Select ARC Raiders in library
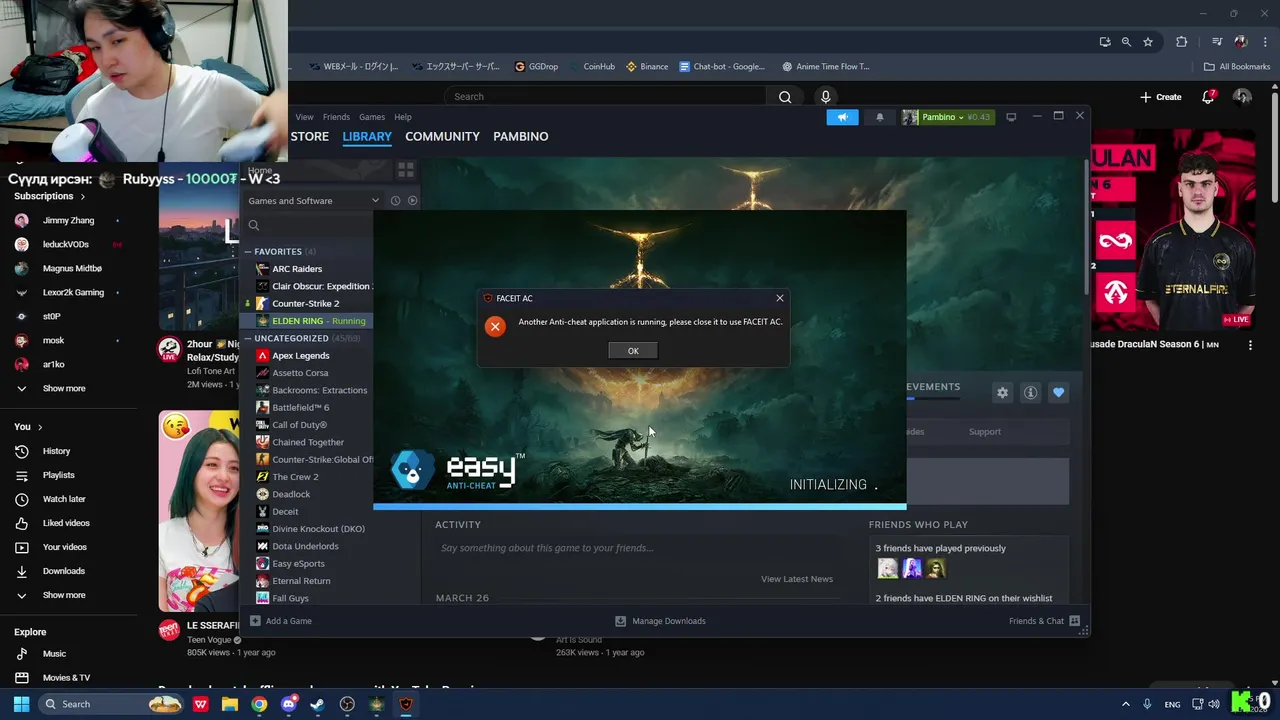 click(297, 269)
